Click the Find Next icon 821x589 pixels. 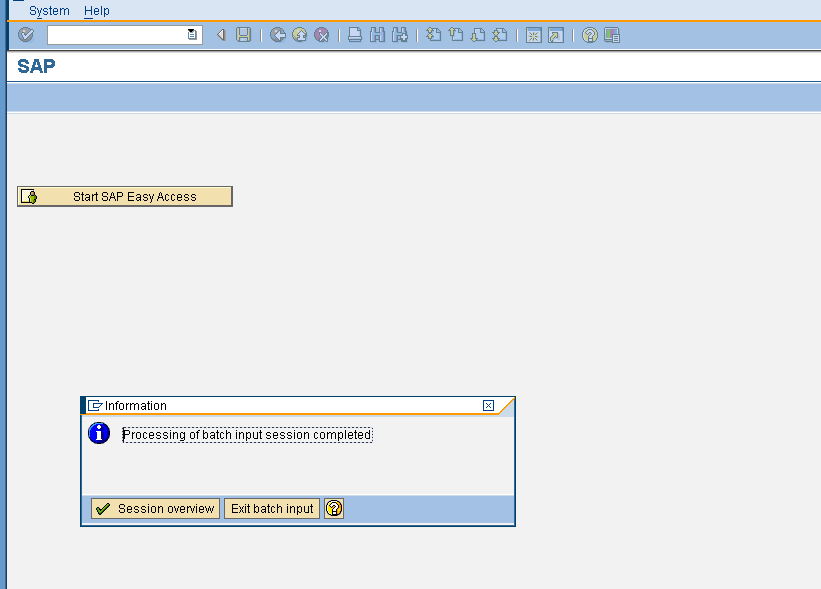pyautogui.click(x=399, y=34)
